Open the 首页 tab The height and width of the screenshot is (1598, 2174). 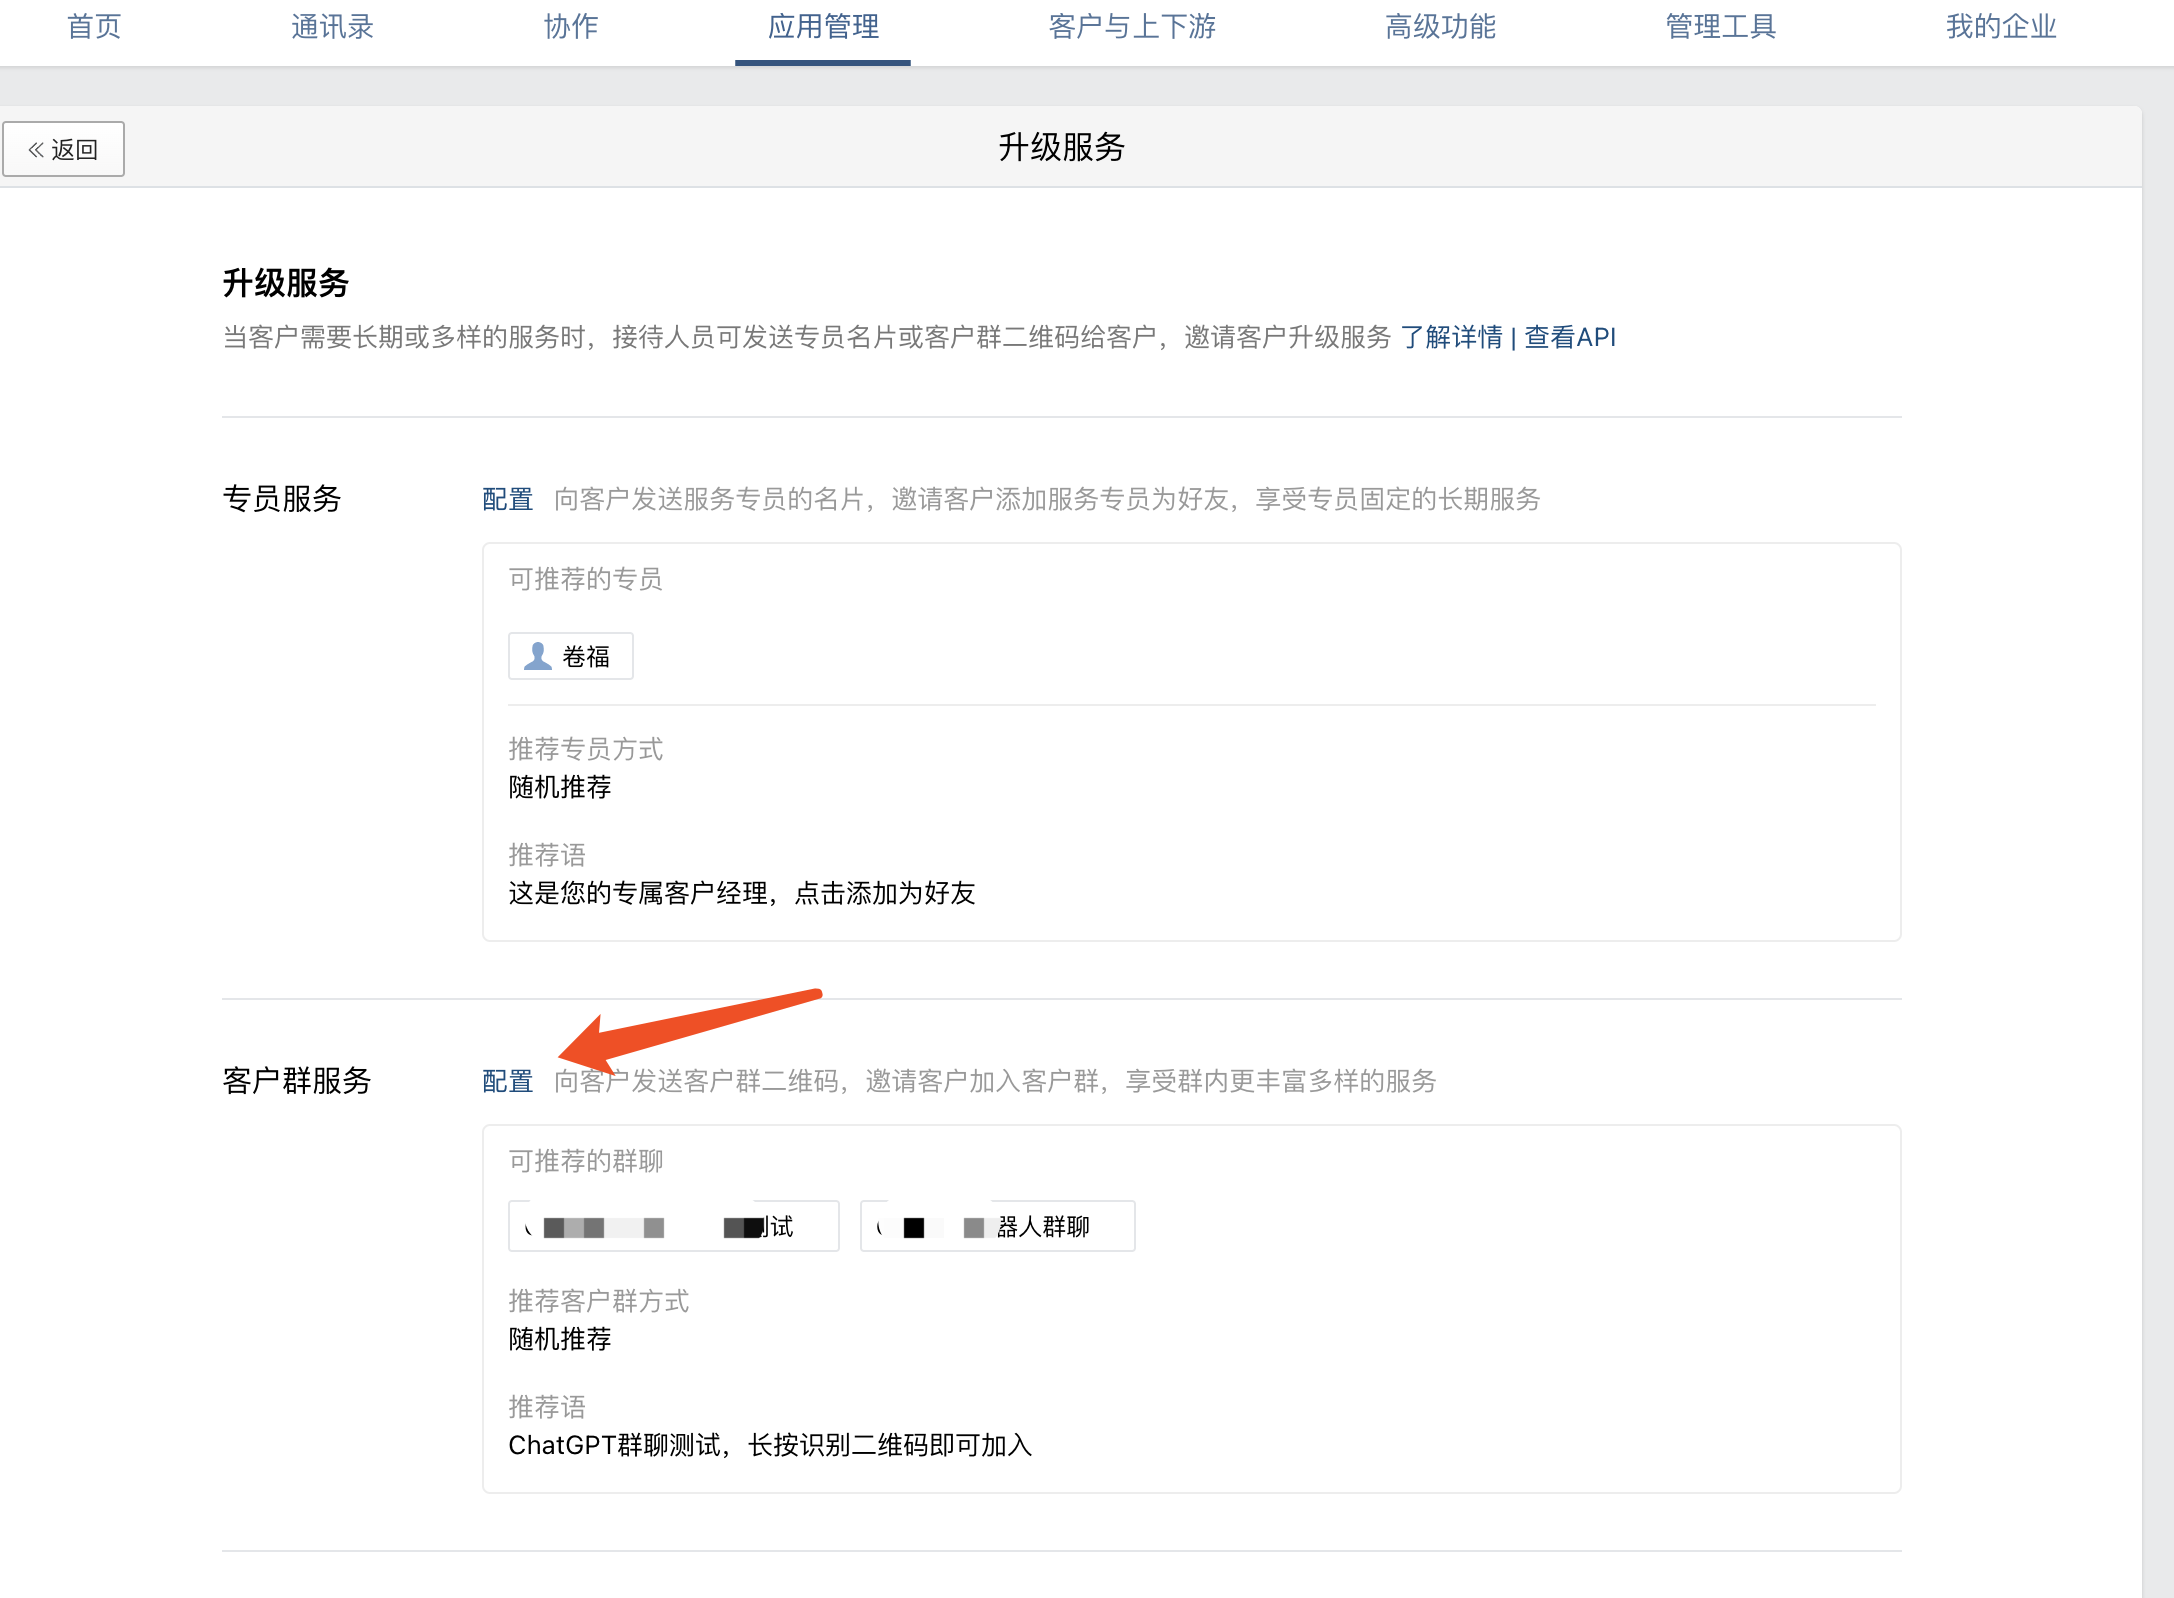[x=94, y=27]
